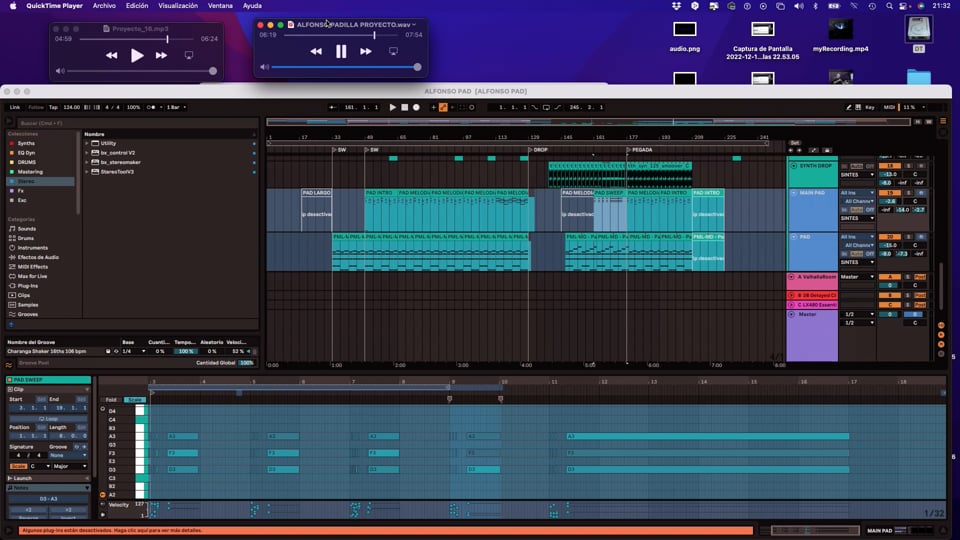Screen dimensions: 960x540
Task: Open the clip Groove None dropdown
Action: pyautogui.click(x=68, y=455)
